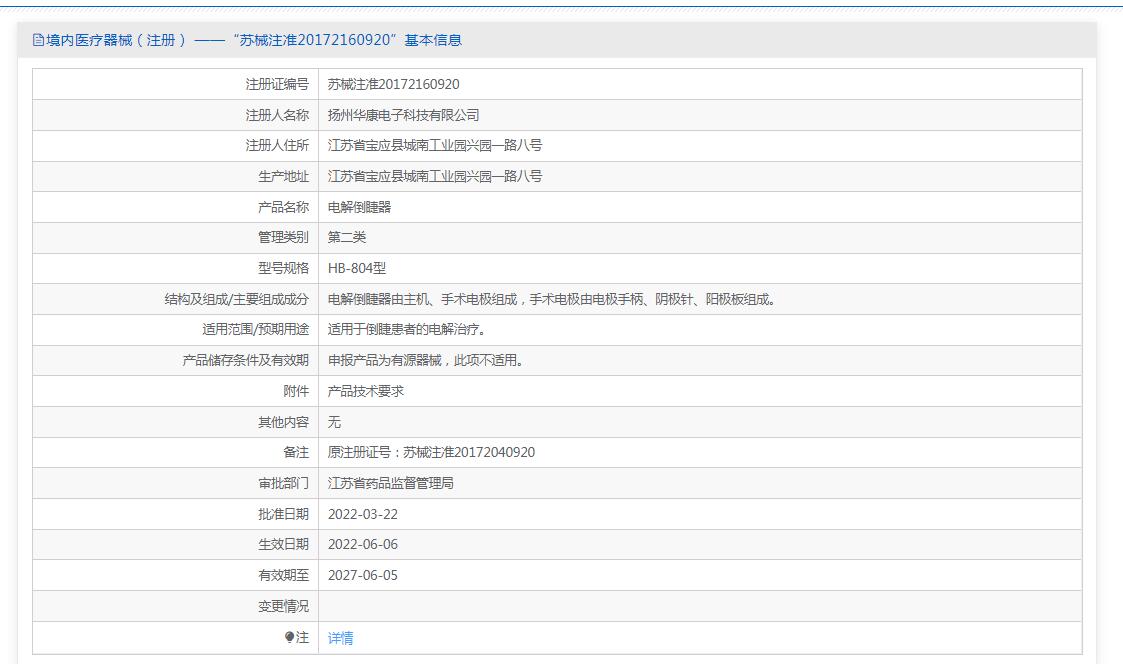This screenshot has height=664, width=1123.
Task: Select registration number 苏械注准20172160920 cell
Action: coord(394,85)
